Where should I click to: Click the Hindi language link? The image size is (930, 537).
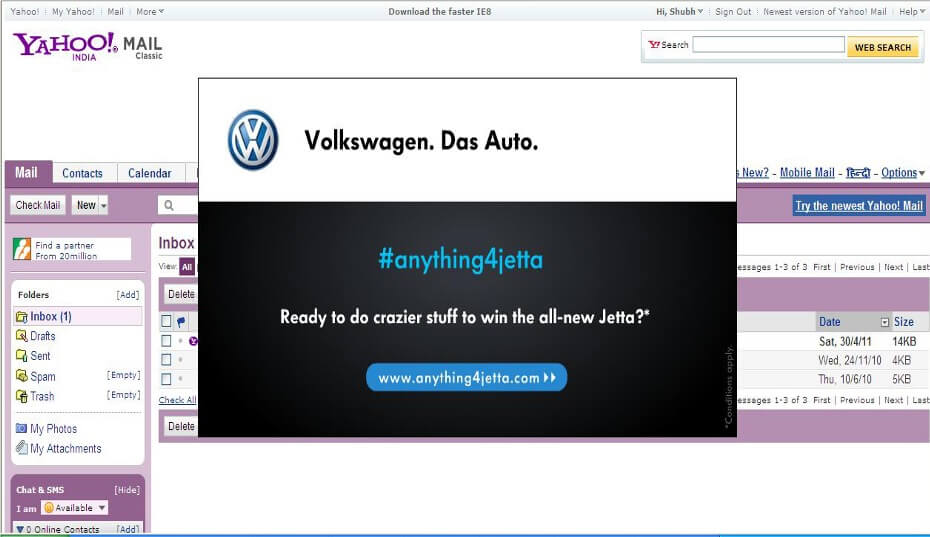click(x=858, y=173)
